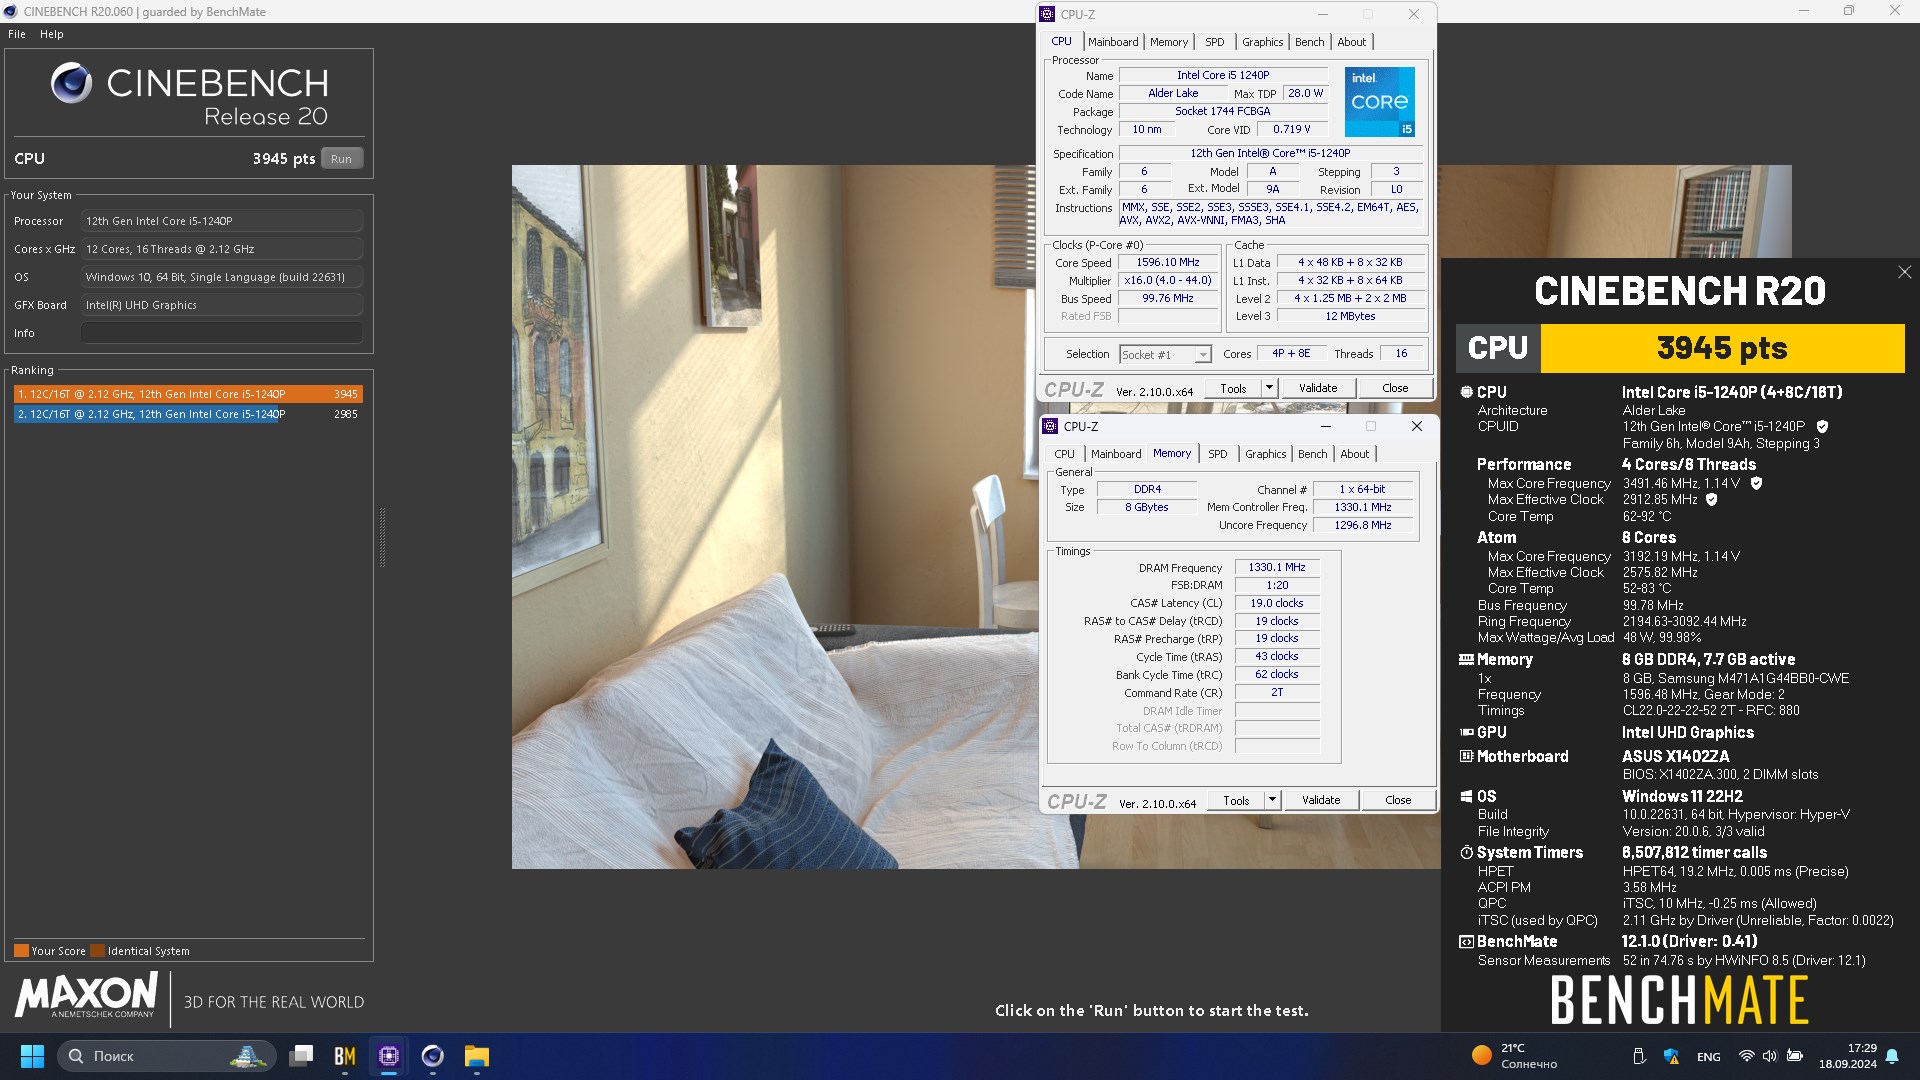1920x1080 pixels.
Task: Click Tools button in lower CPU-Z
Action: pyautogui.click(x=1236, y=800)
